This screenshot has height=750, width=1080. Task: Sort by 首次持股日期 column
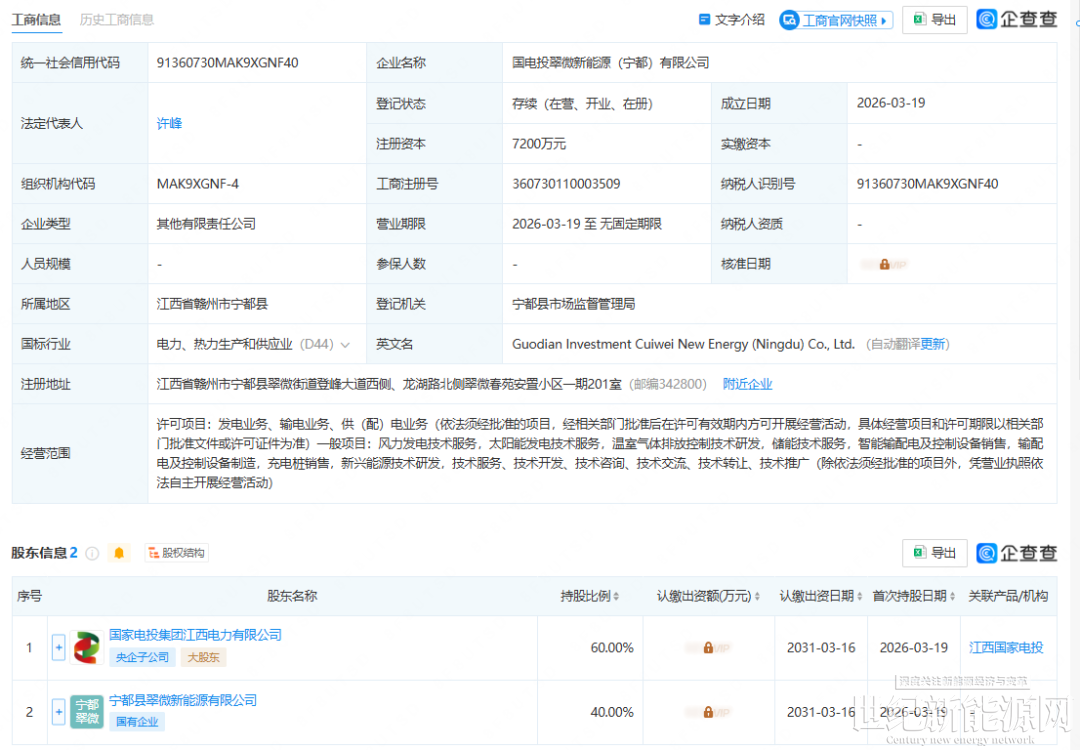click(910, 596)
